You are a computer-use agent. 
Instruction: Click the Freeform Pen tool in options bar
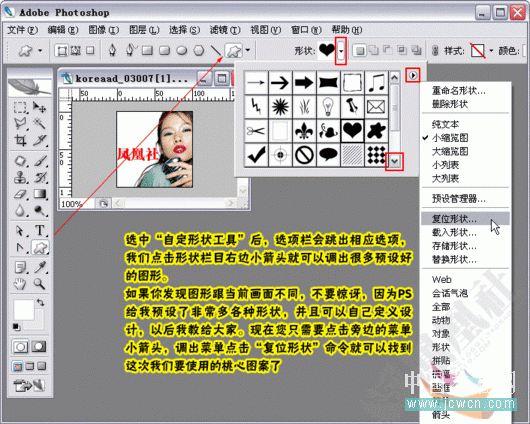(x=130, y=51)
